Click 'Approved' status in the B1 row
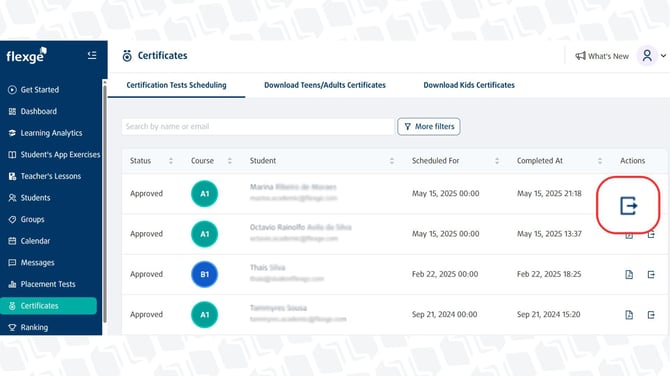 tap(147, 274)
